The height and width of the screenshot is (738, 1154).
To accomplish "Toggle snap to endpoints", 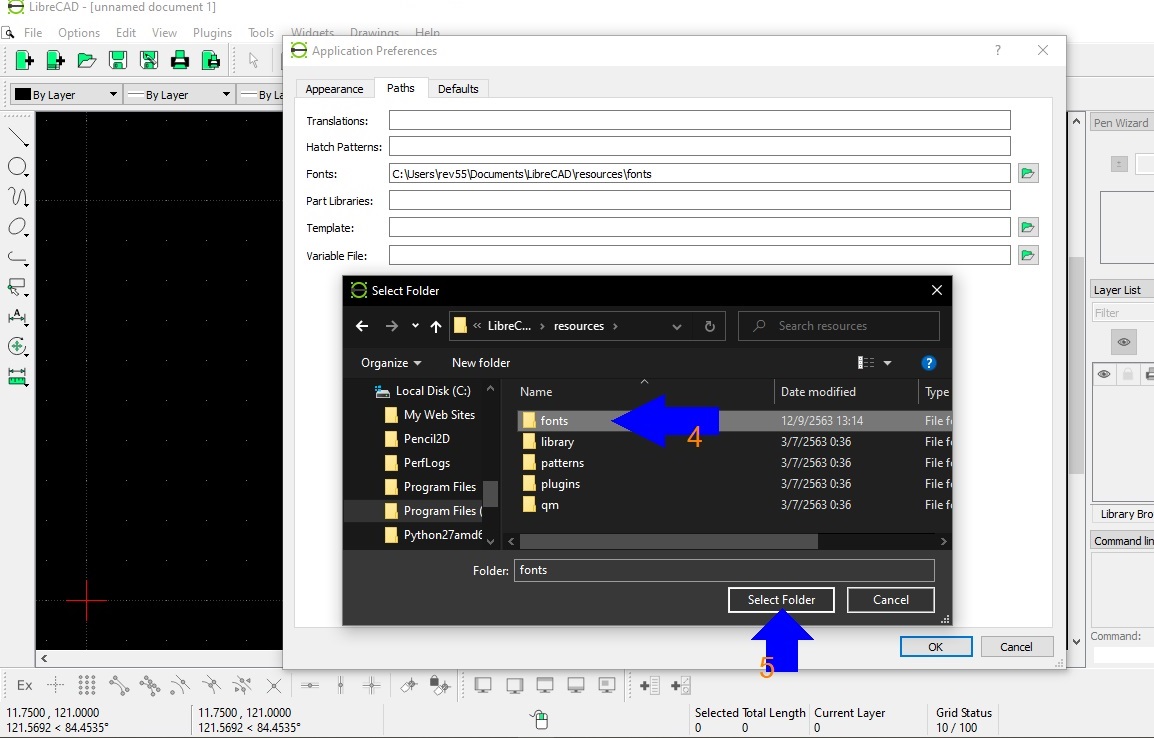I will pyautogui.click(x=117, y=685).
